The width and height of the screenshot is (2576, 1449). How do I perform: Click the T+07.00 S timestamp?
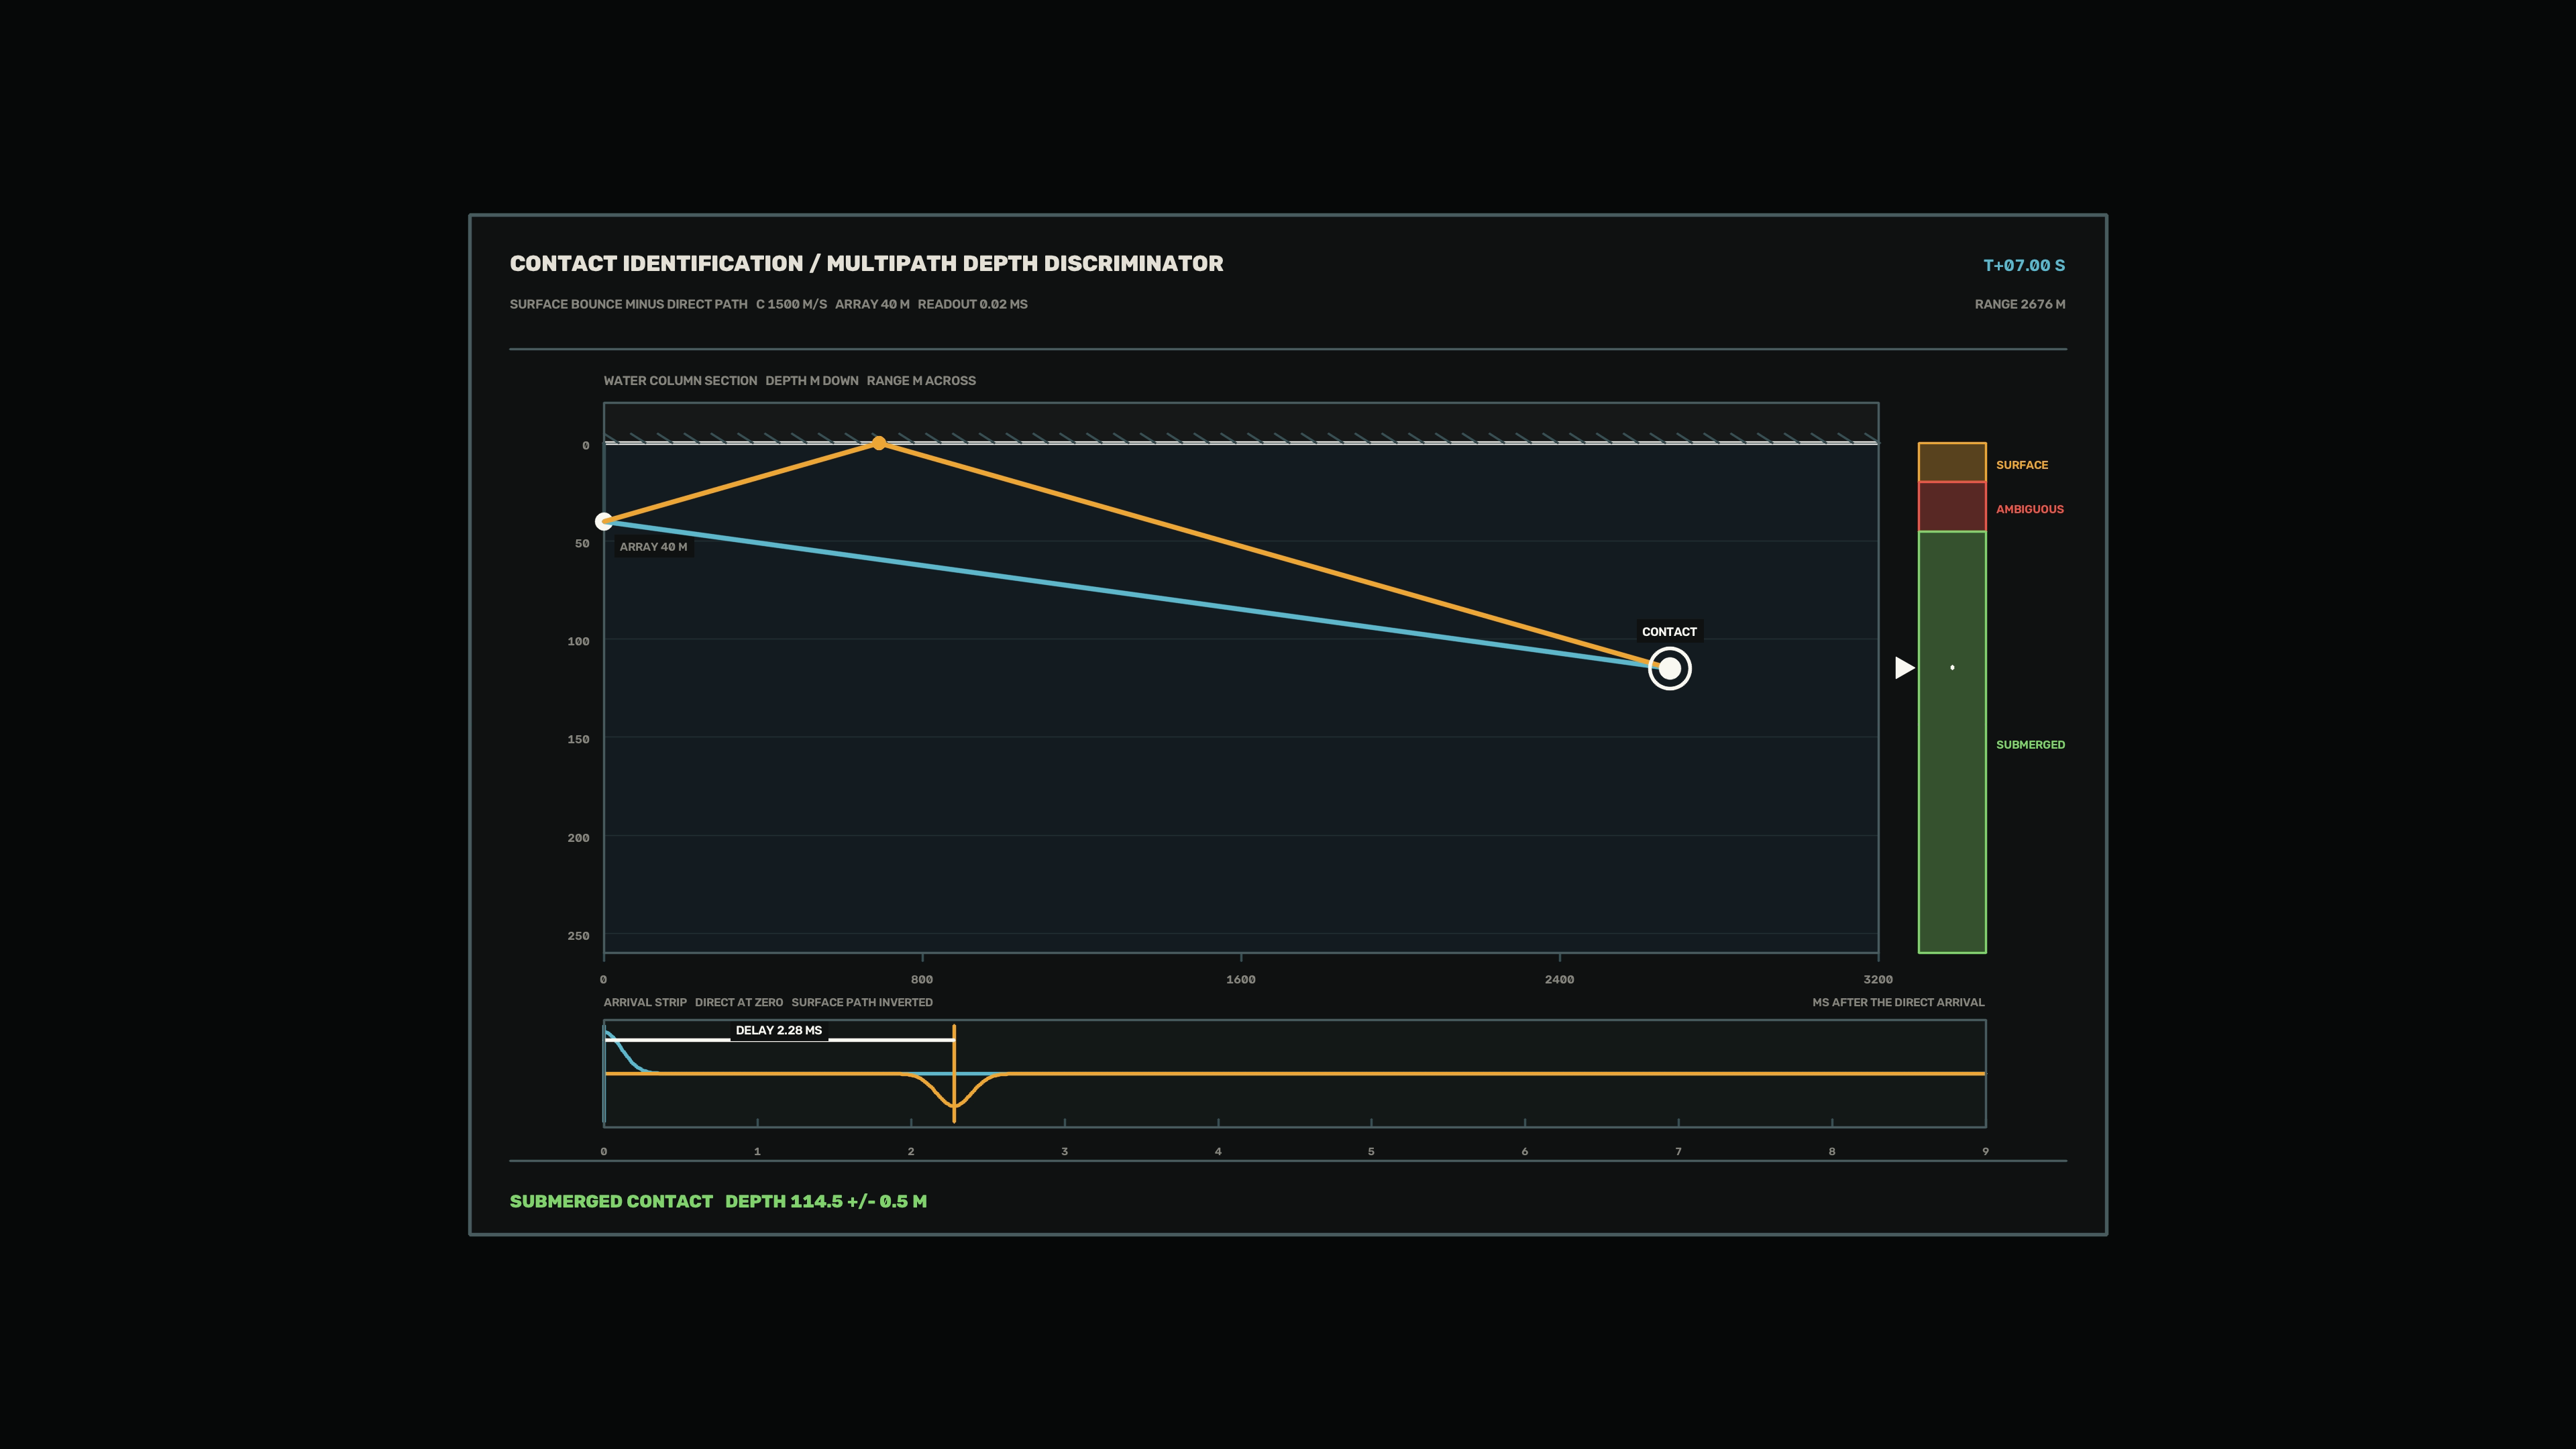[2024, 265]
